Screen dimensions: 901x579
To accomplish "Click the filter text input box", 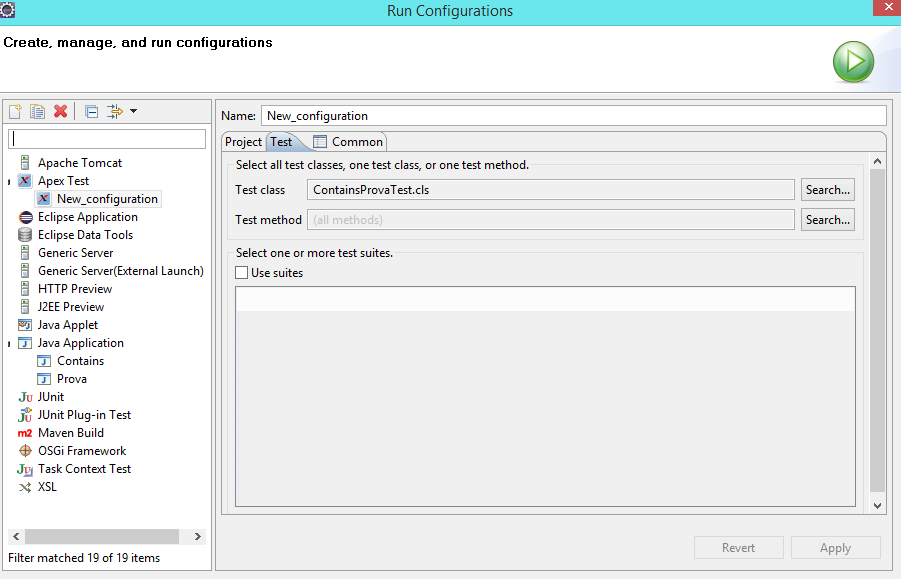I will tap(107, 138).
